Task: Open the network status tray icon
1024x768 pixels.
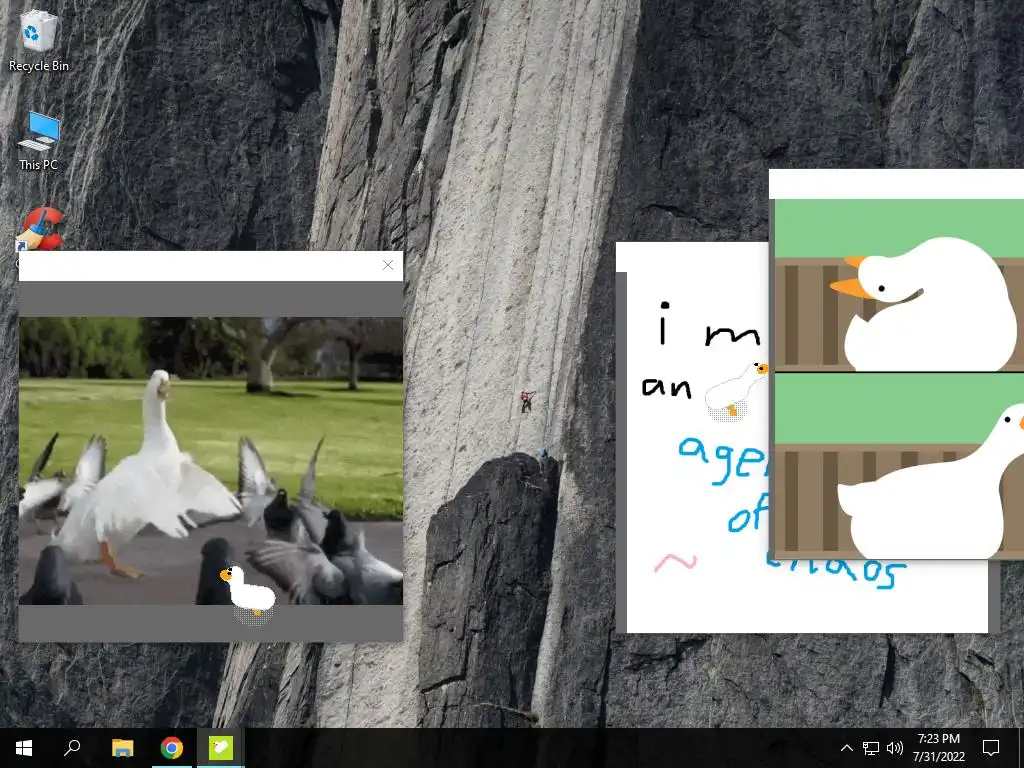Action: (x=871, y=748)
